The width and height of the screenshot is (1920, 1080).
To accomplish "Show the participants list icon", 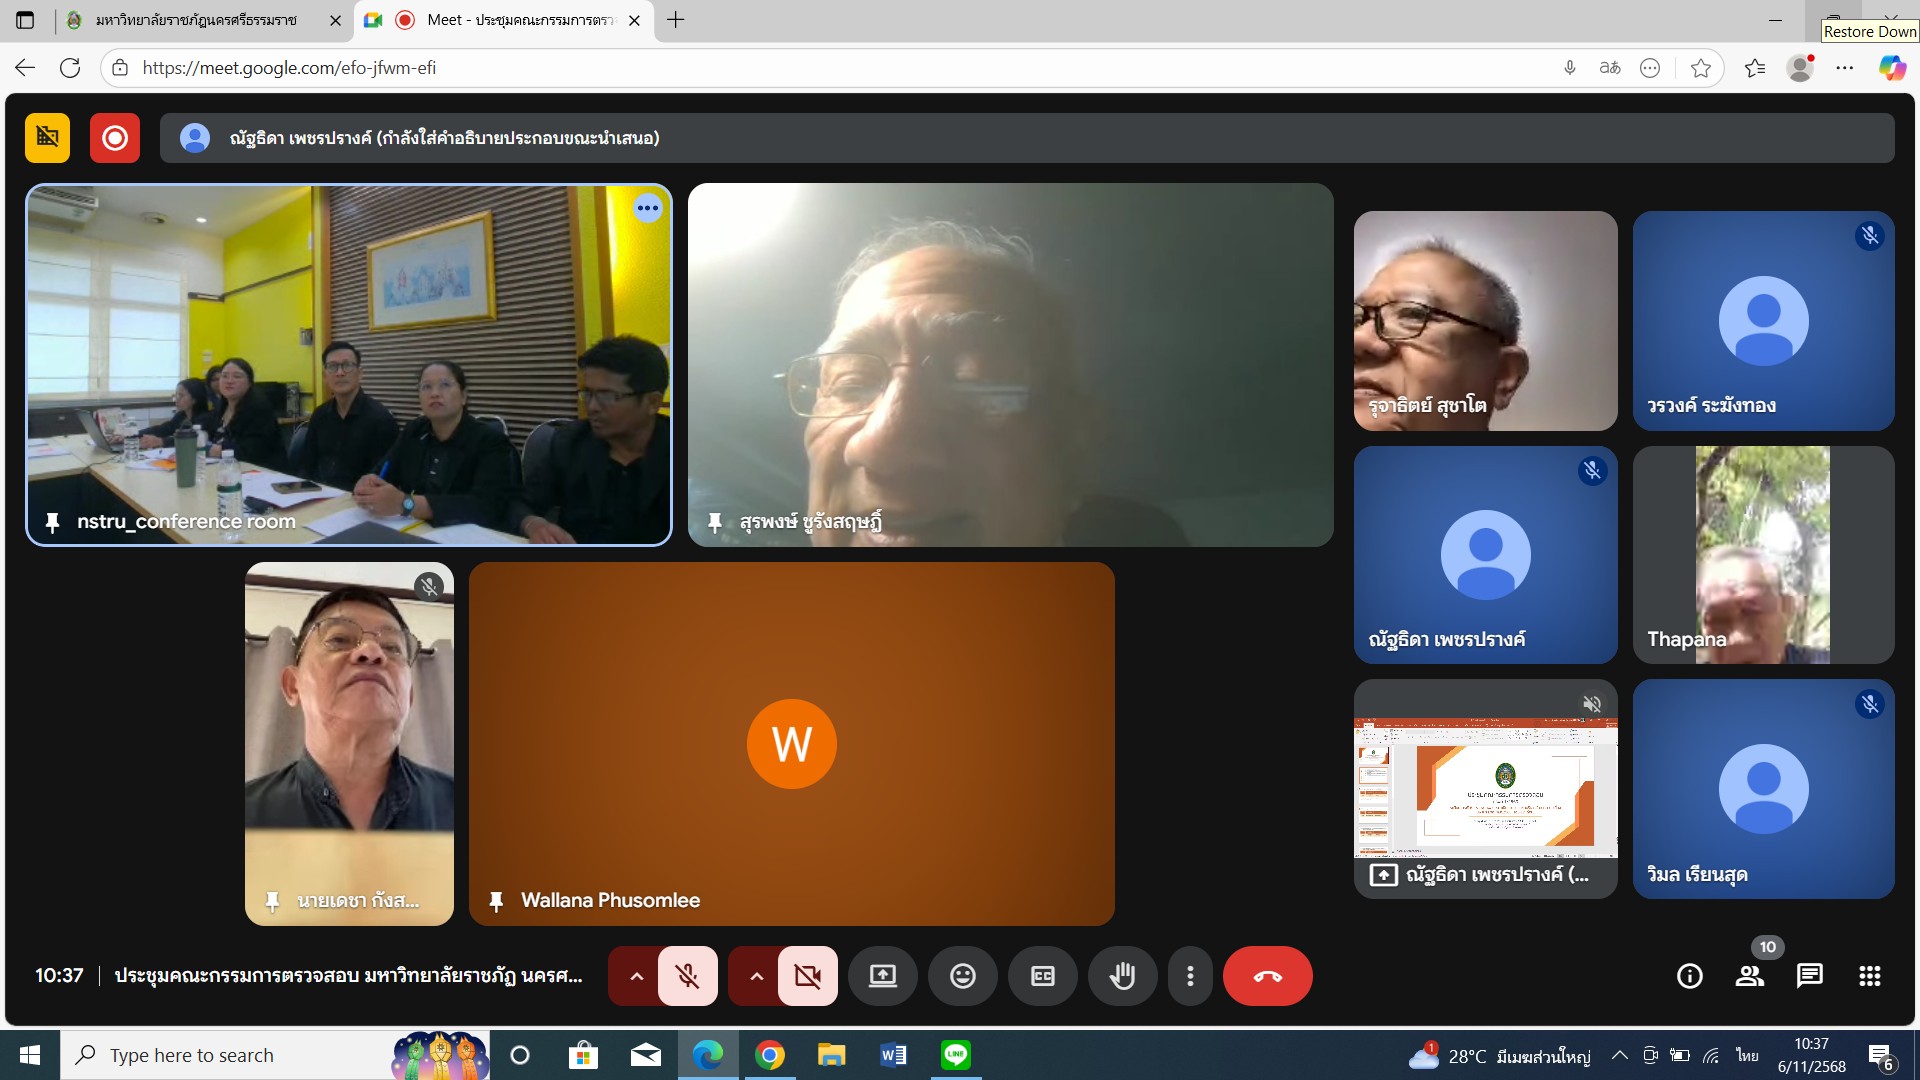I will click(x=1749, y=976).
